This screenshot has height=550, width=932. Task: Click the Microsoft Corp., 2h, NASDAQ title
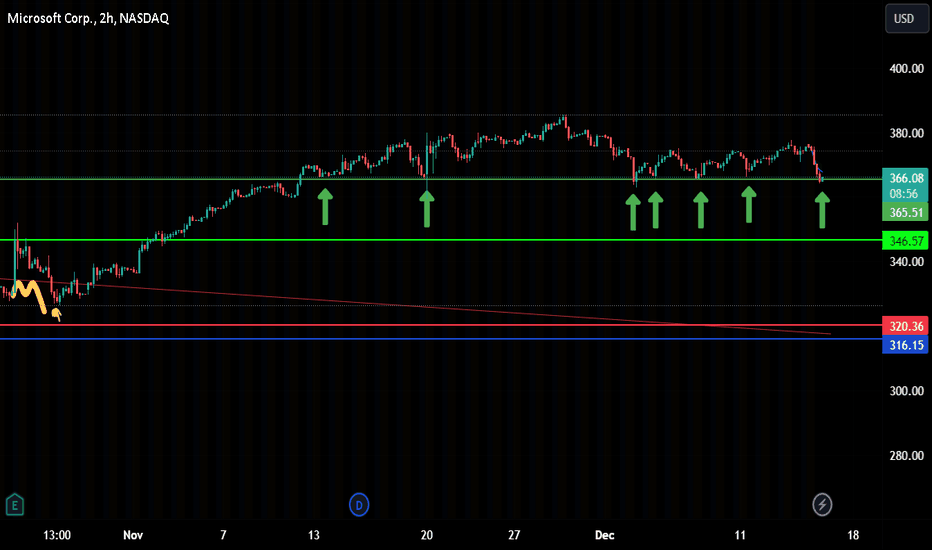(x=88, y=18)
